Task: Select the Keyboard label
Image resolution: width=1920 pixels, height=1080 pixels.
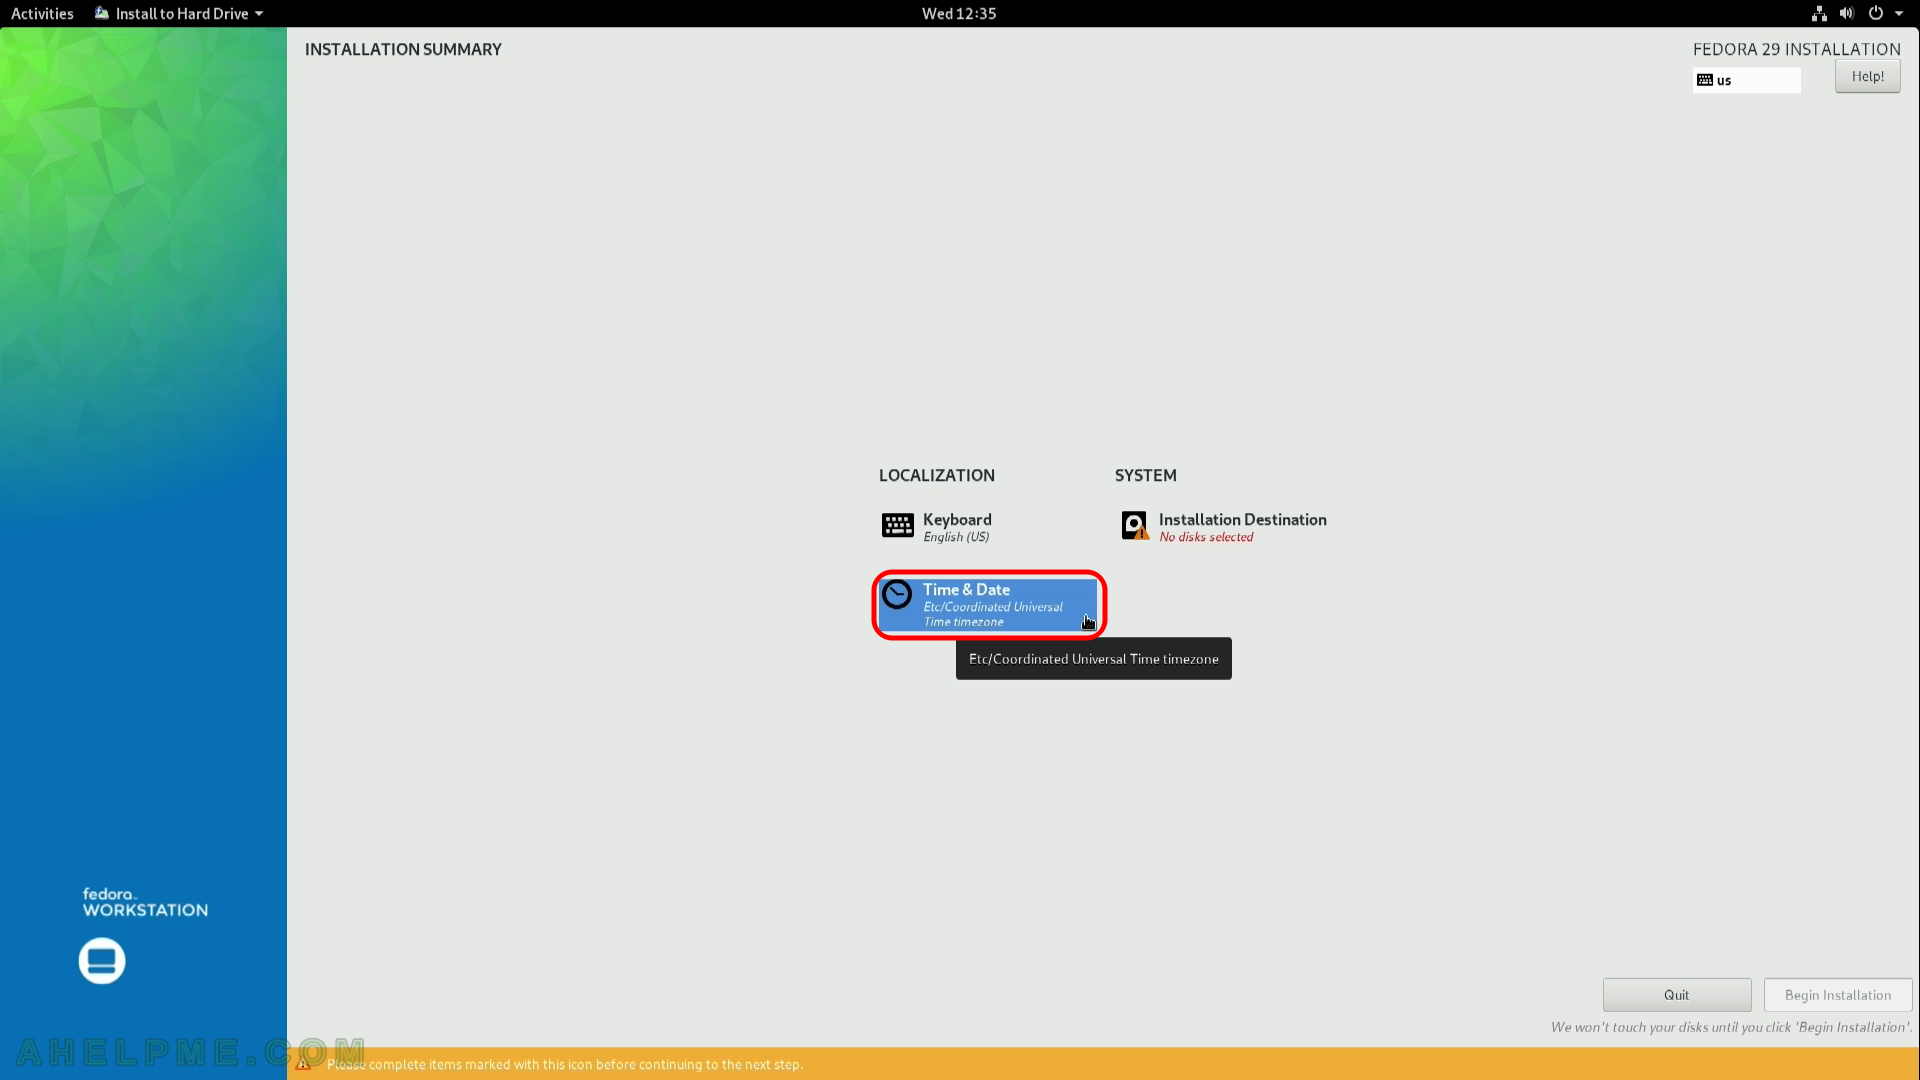Action: coord(957,519)
